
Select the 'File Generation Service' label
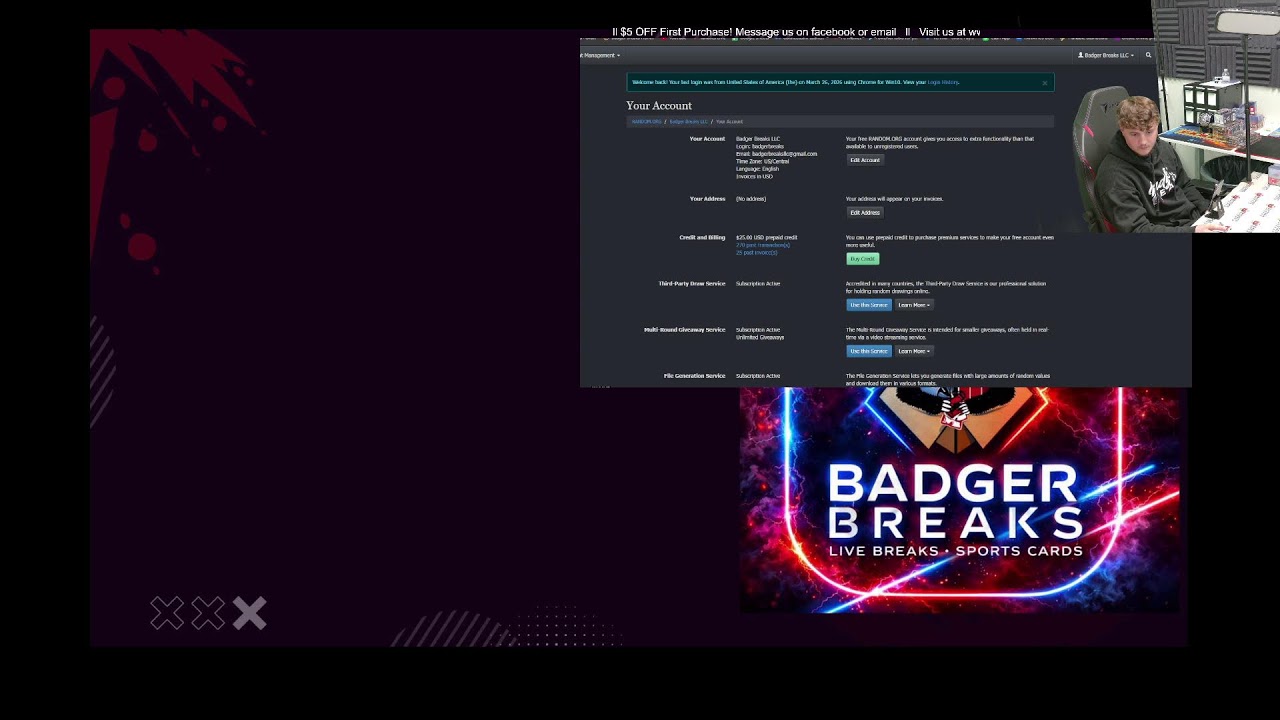694,376
